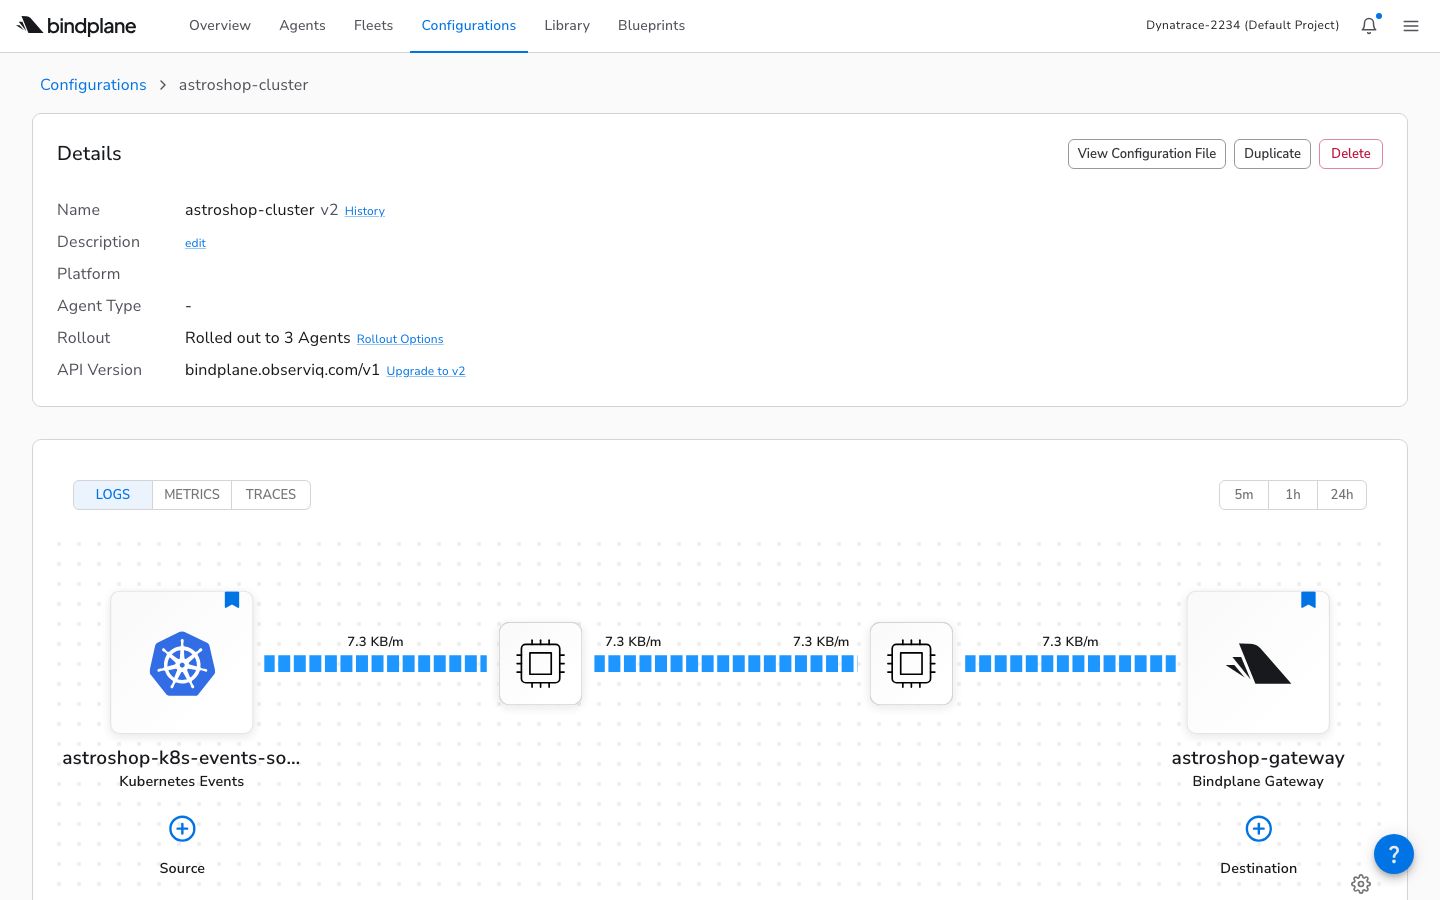Inspect the 7.3 KB/m throughput bar

pyautogui.click(x=375, y=662)
